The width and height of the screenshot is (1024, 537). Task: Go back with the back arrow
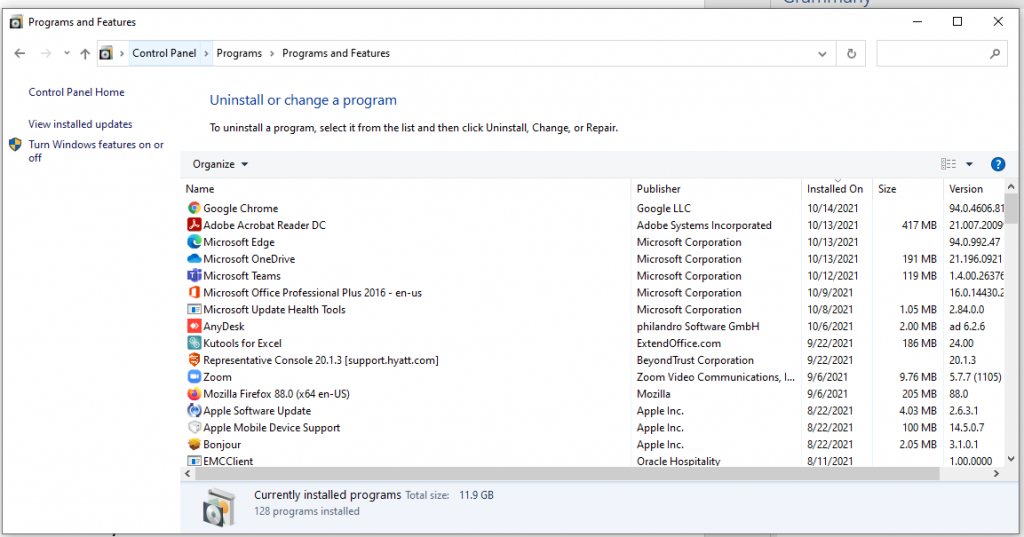point(20,54)
